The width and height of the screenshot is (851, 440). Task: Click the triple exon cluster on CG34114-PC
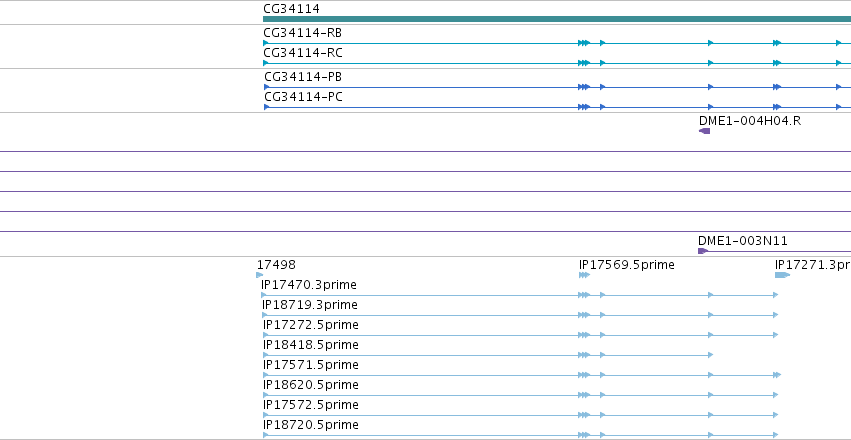point(584,107)
